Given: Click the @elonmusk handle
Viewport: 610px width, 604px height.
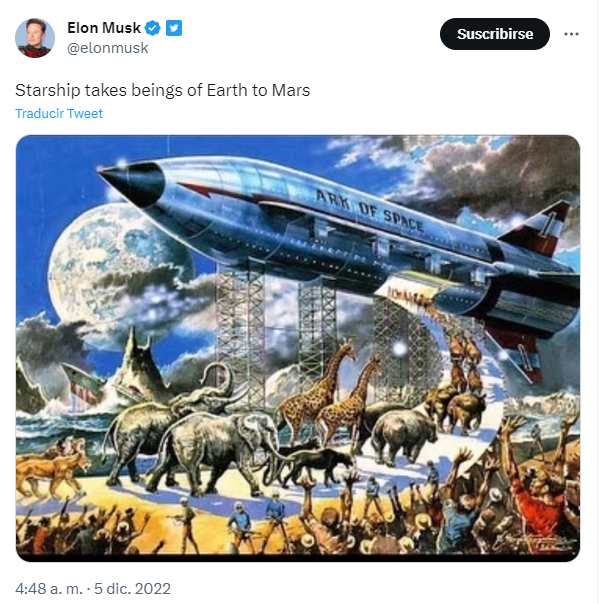Looking at the screenshot, I should (x=108, y=48).
